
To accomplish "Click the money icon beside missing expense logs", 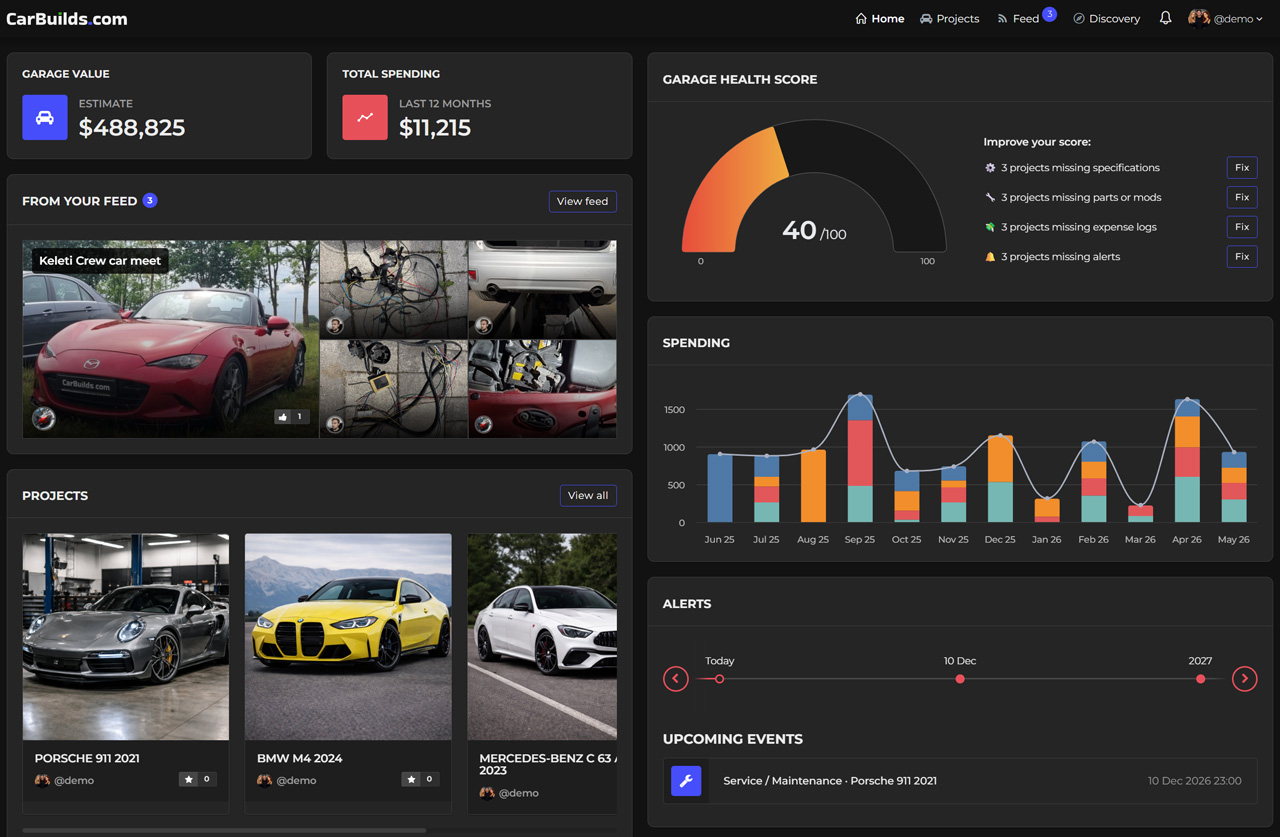I will (990, 227).
